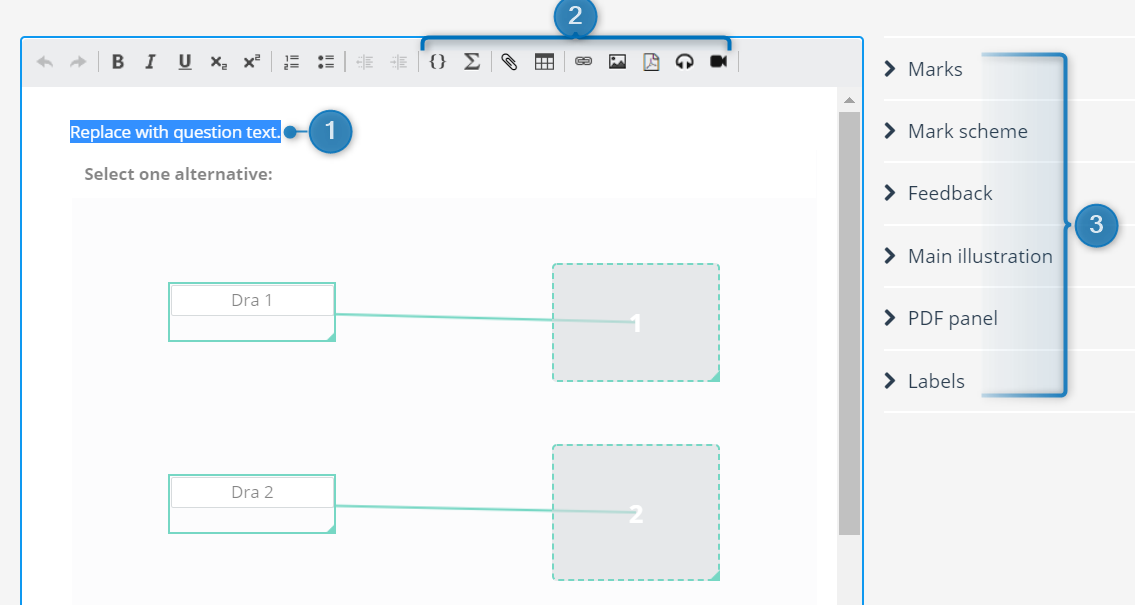
Task: Insert a table
Action: (x=544, y=62)
